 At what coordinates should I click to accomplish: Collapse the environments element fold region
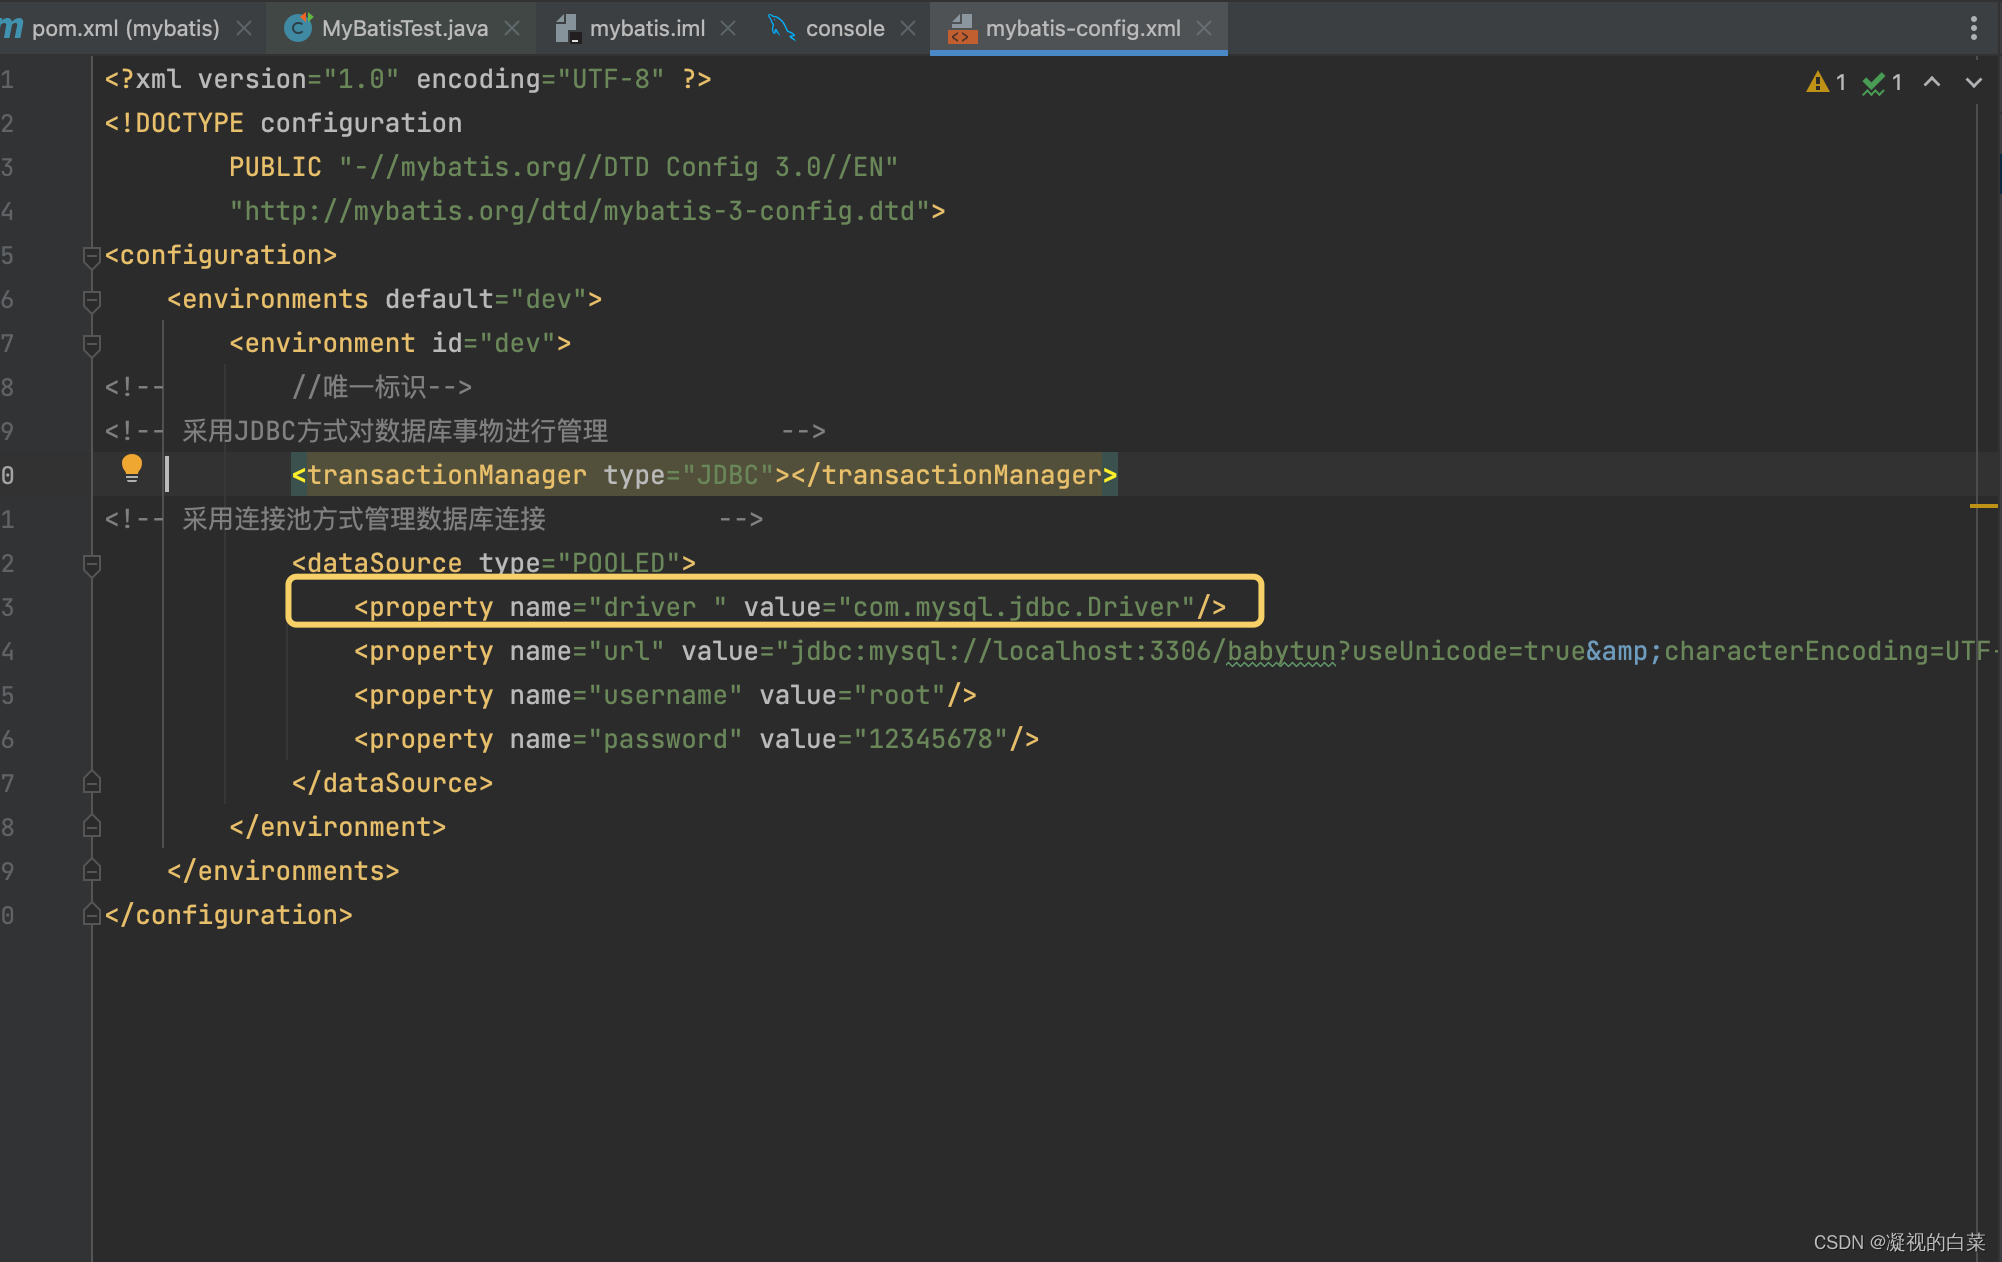click(91, 299)
